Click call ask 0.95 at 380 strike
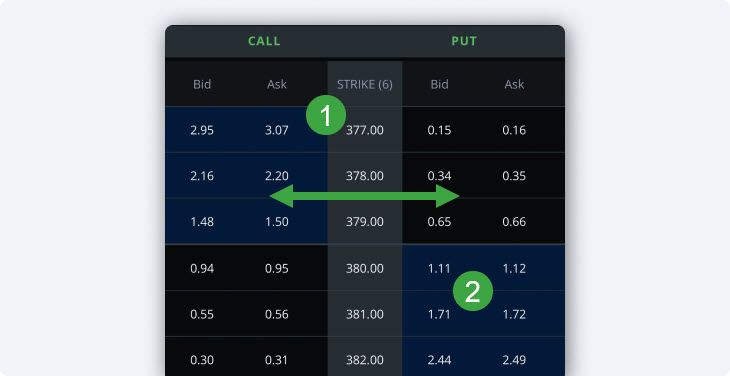Viewport: 730px width, 376px height. (x=277, y=269)
